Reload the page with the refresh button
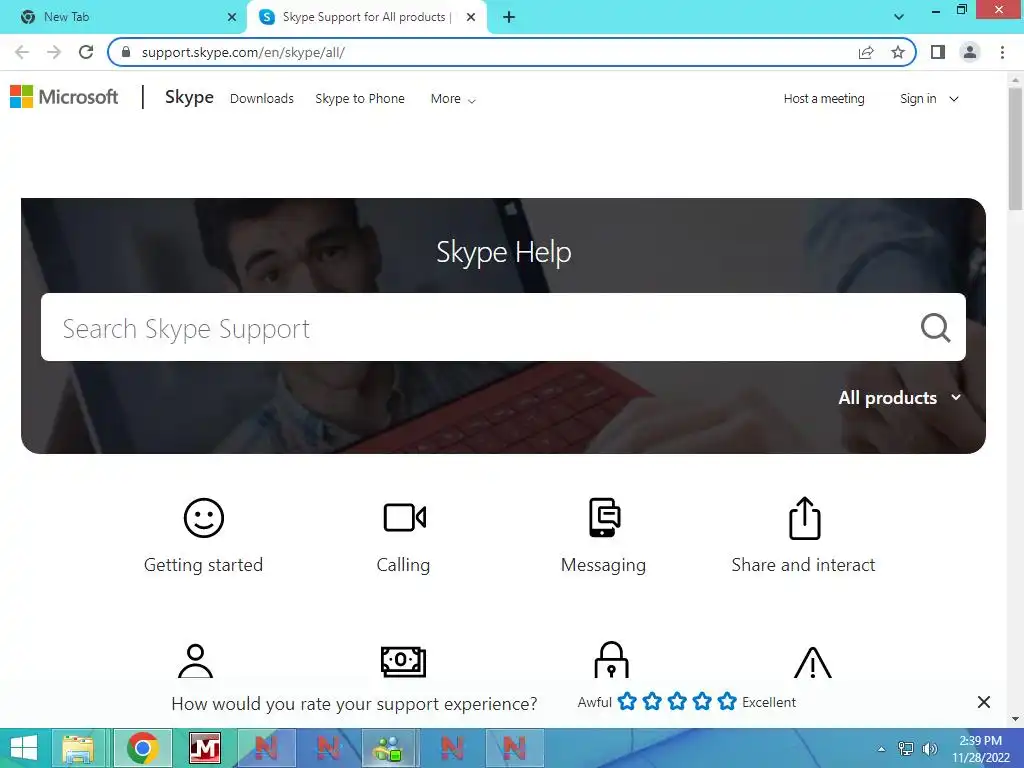 click(86, 52)
